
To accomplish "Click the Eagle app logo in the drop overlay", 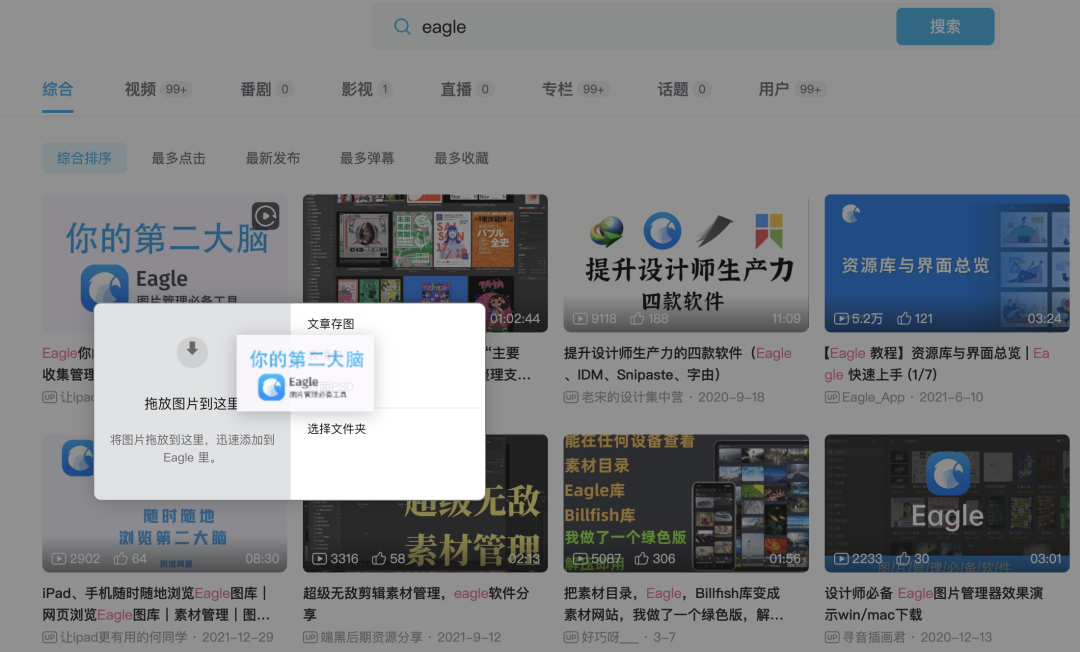I will pyautogui.click(x=272, y=386).
